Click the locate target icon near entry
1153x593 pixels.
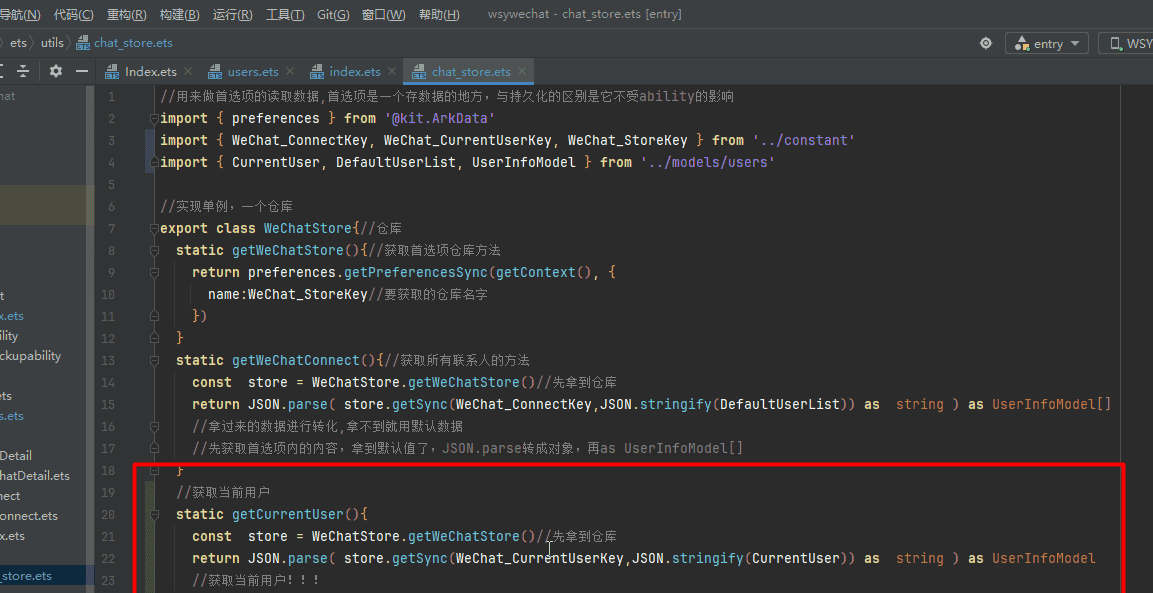[986, 43]
